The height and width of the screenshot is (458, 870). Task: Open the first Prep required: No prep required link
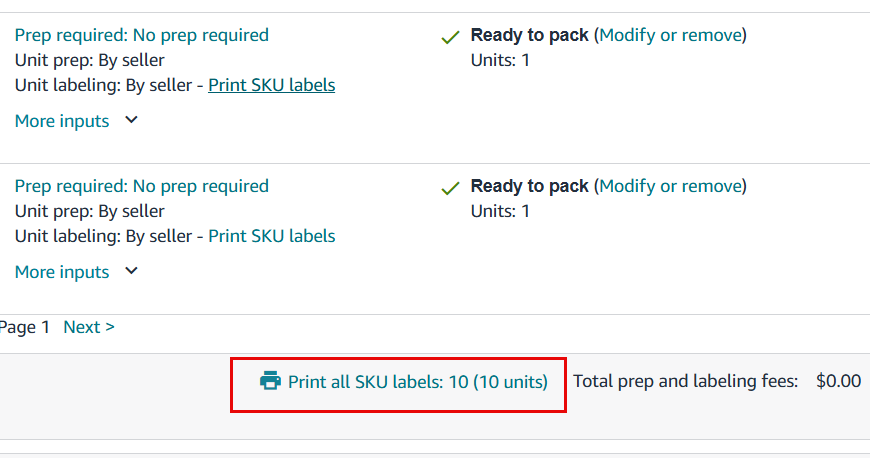click(141, 35)
